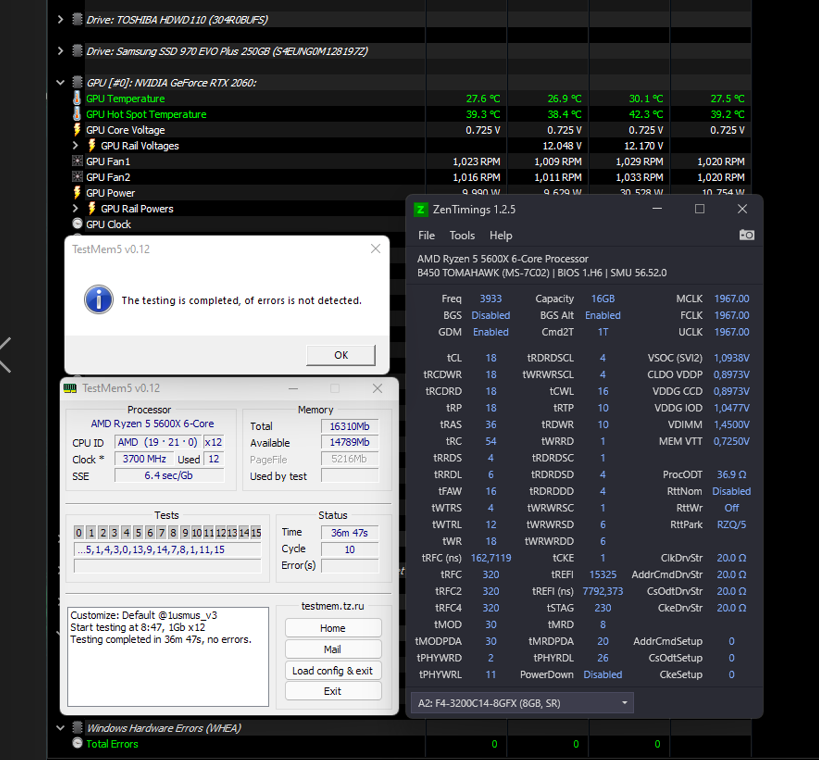Open the ZenTimings Help menu
The image size is (819, 760).
pos(500,236)
